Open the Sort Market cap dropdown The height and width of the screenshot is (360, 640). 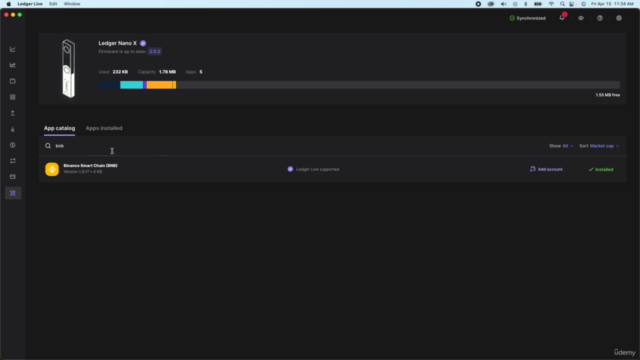[x=599, y=146]
